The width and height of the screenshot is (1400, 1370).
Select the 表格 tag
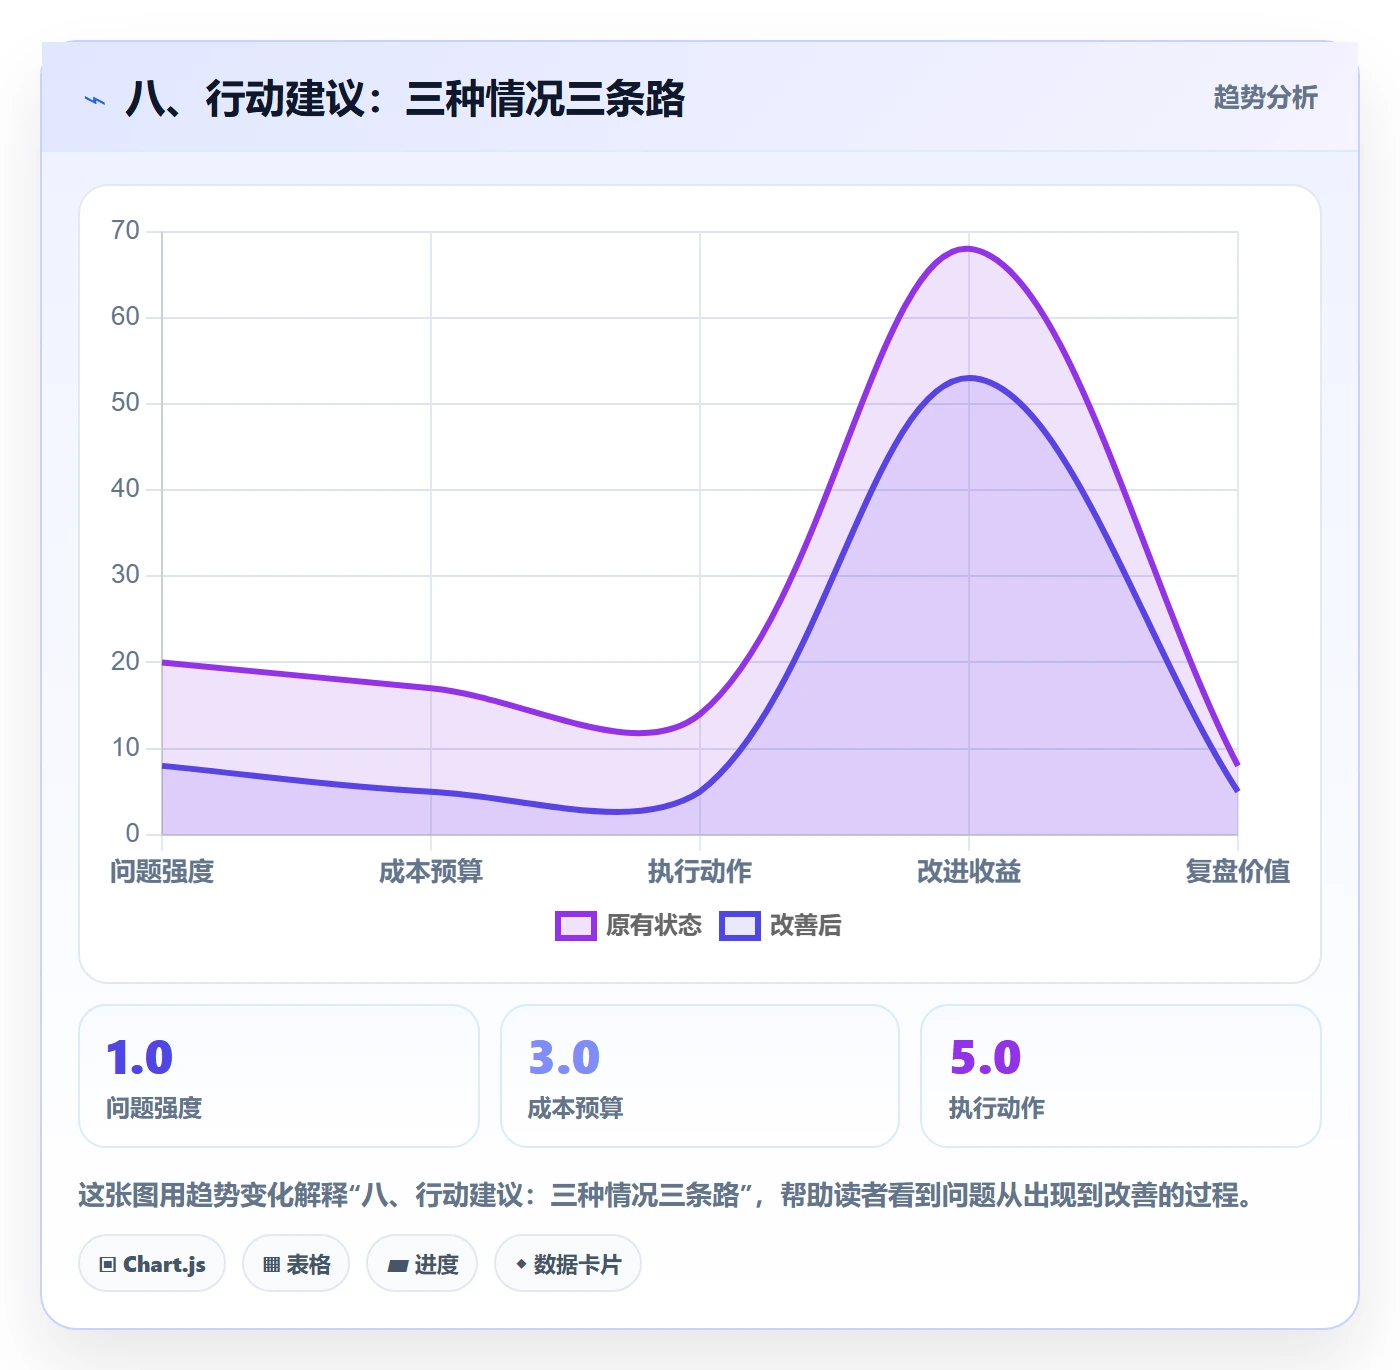(x=296, y=1264)
